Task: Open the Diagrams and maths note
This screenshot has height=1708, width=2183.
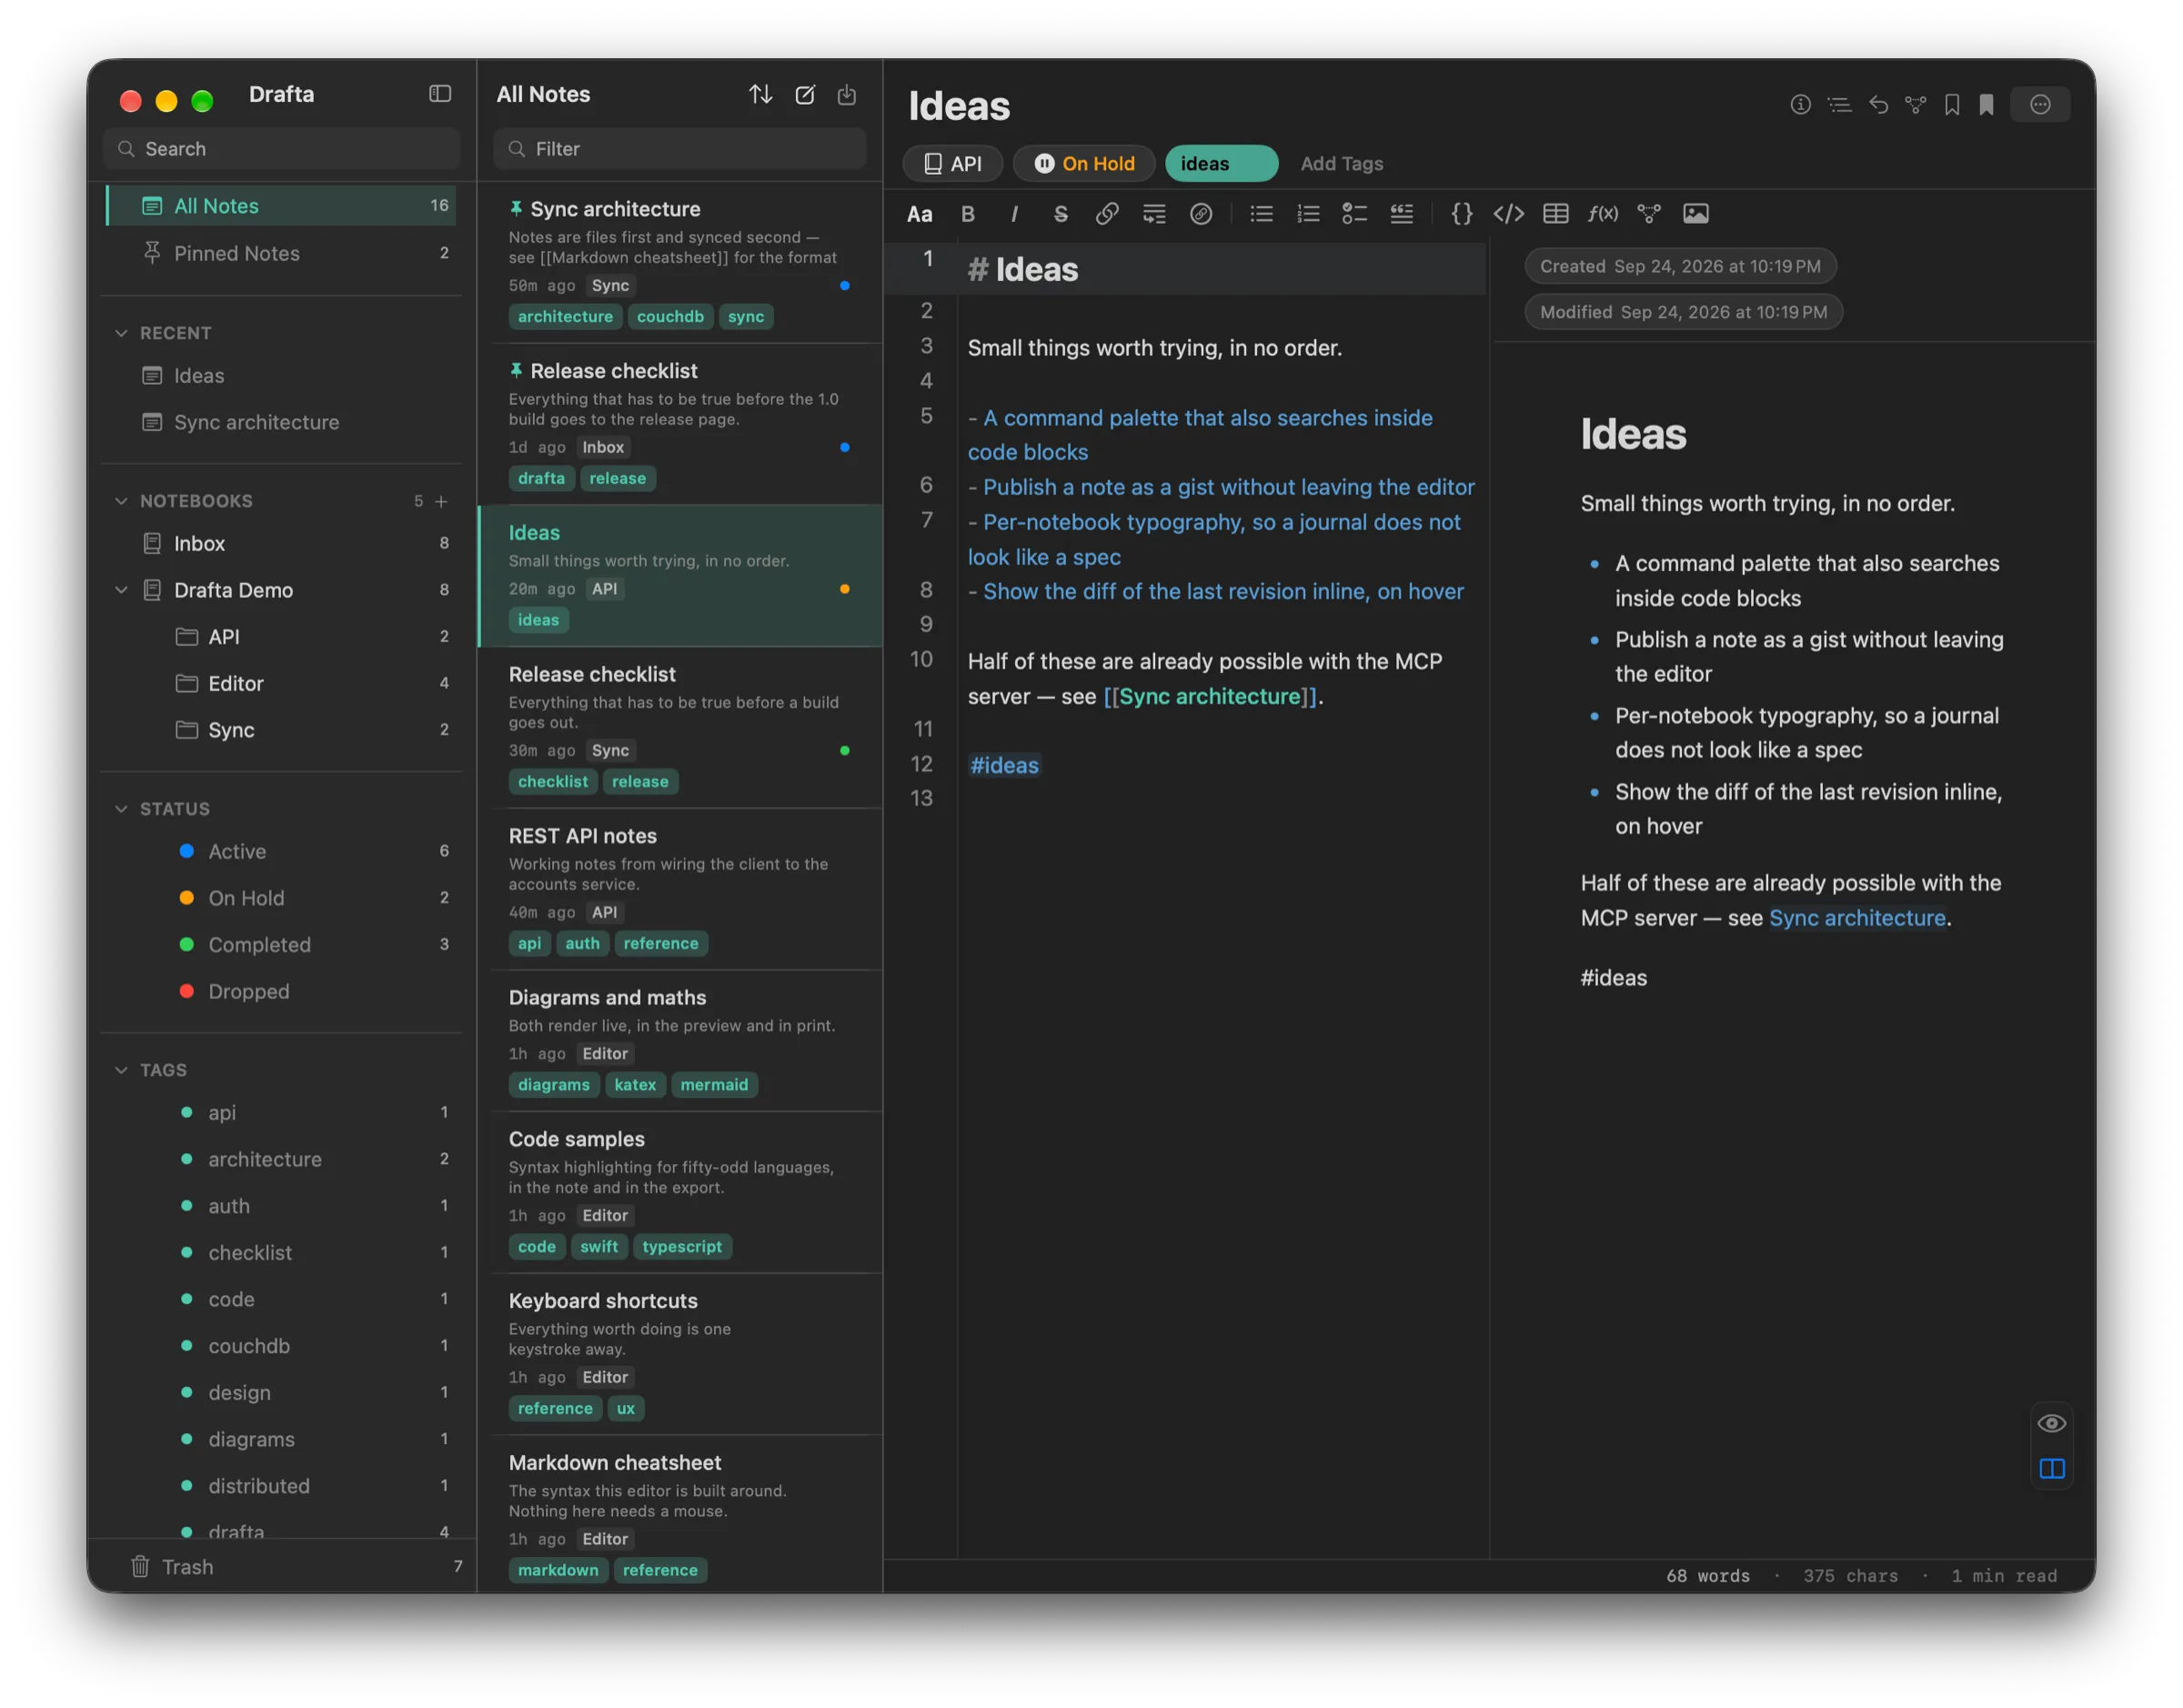Action: click(680, 1041)
